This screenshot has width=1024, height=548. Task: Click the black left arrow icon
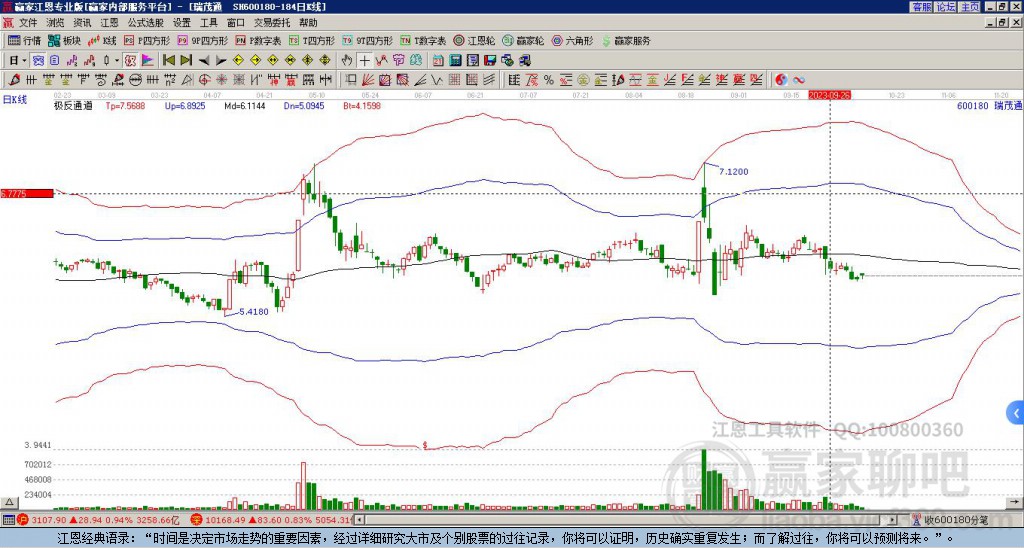coord(204,61)
